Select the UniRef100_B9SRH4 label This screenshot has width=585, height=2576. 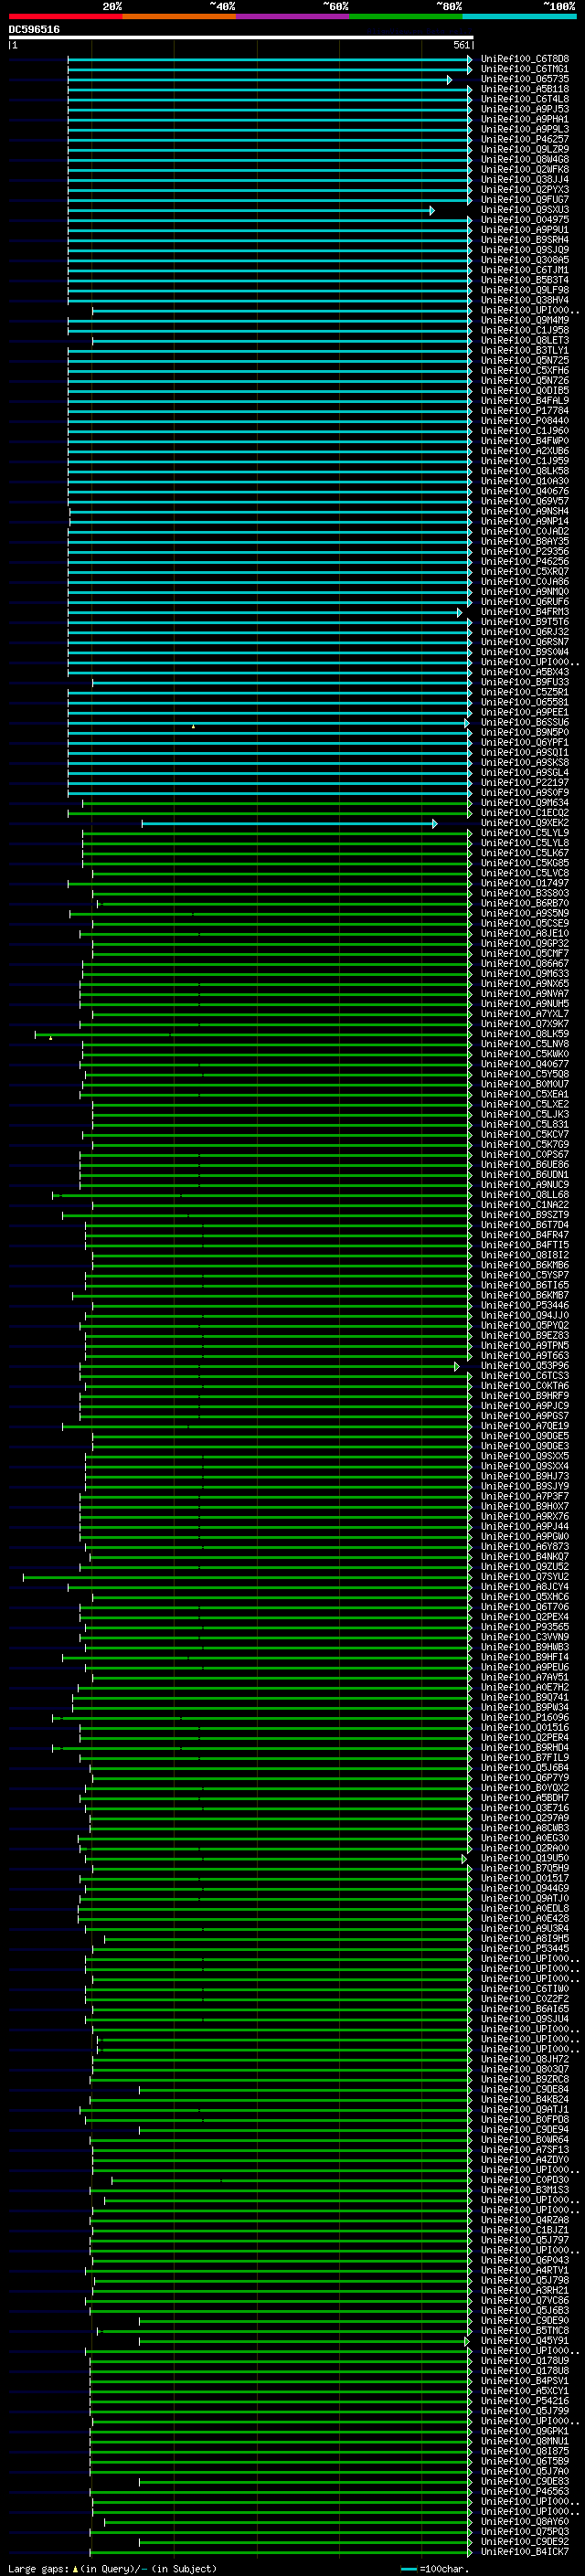point(524,240)
